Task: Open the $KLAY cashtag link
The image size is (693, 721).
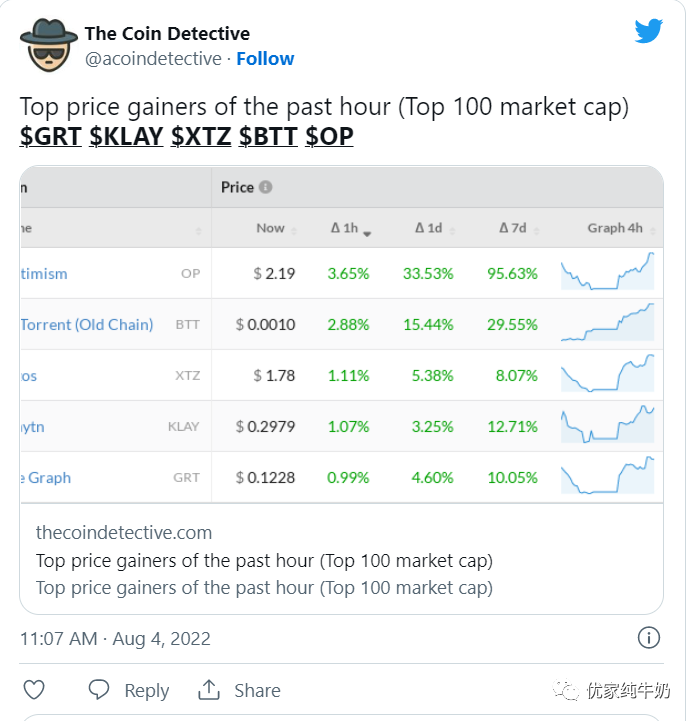Action: point(126,136)
